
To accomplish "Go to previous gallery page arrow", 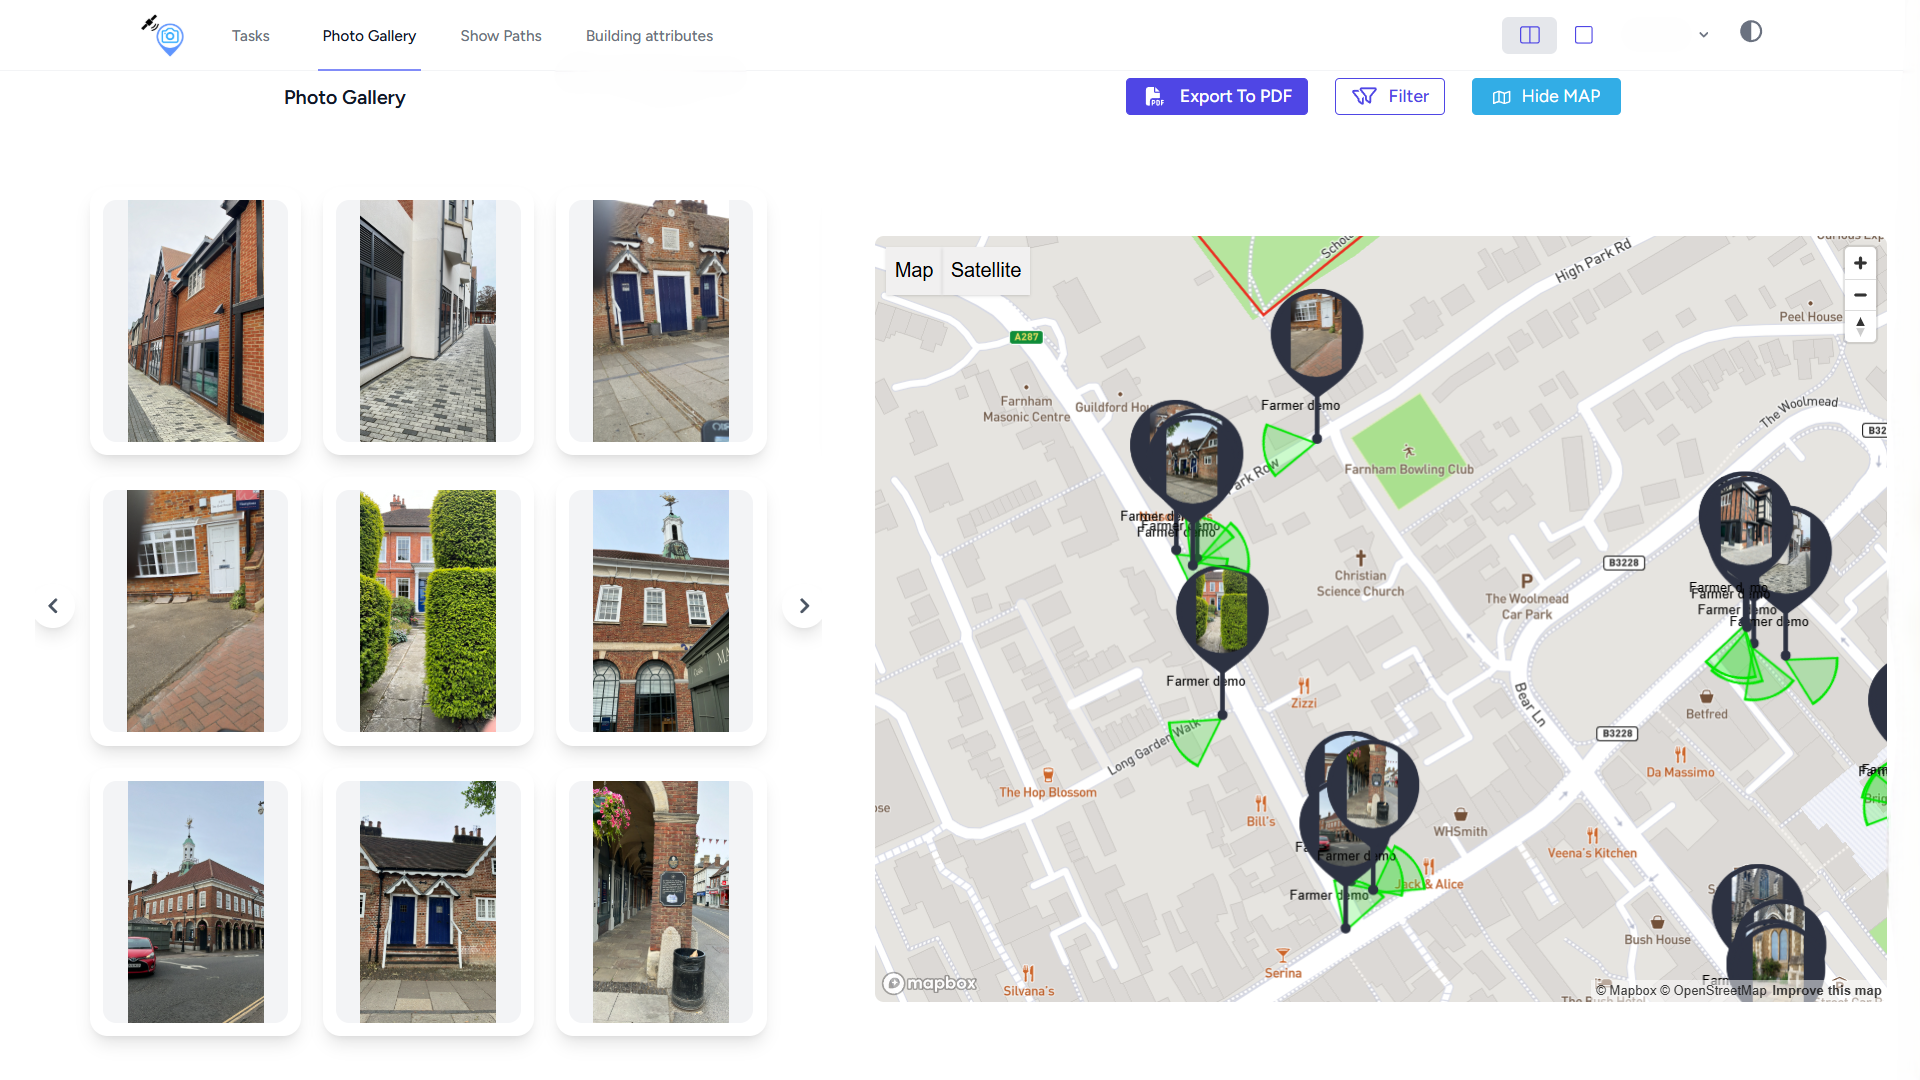I will [53, 606].
